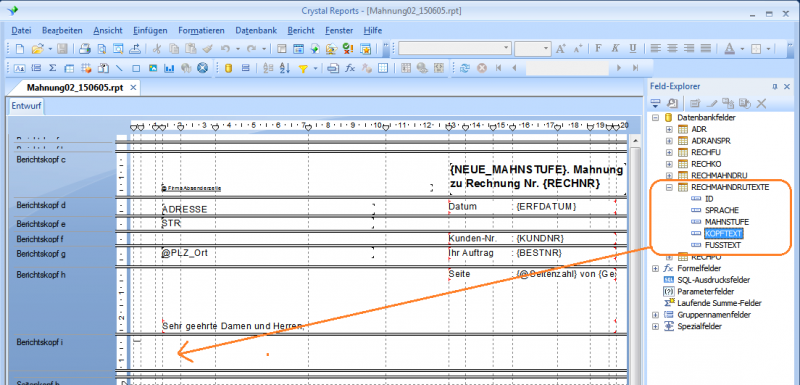Click the Insert Picture icon

coord(153,68)
